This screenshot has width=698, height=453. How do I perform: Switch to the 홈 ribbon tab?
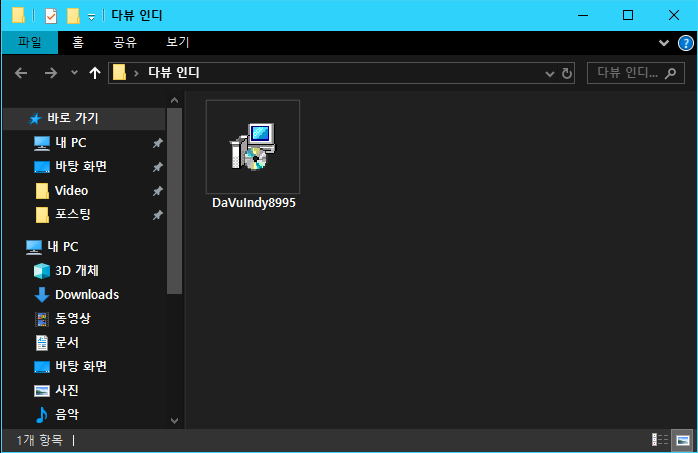[x=78, y=42]
